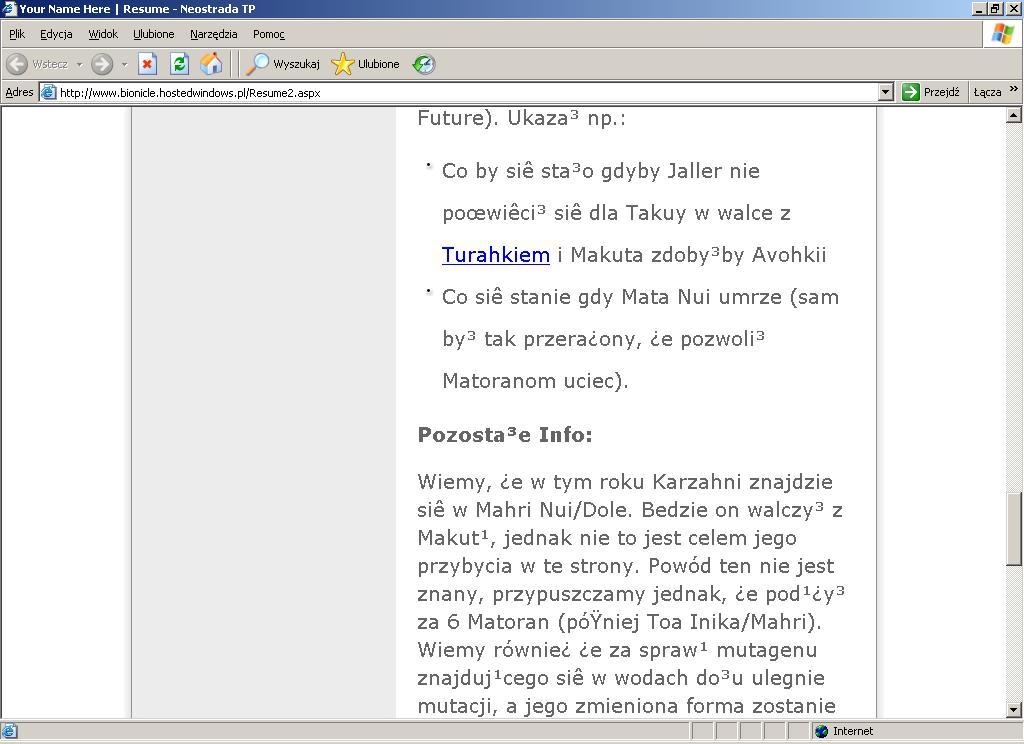This screenshot has width=1024, height=744.
Task: Open the Plik menu
Action: (17, 34)
